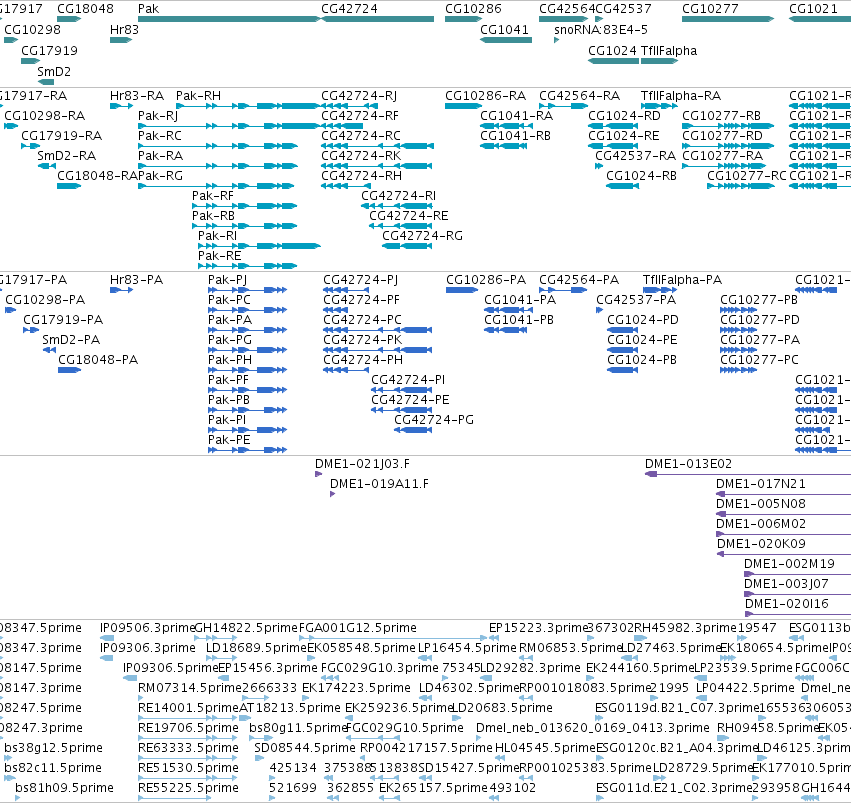The height and width of the screenshot is (803, 851).
Task: Select the Pak-PH protein feature
Action: coord(247,370)
